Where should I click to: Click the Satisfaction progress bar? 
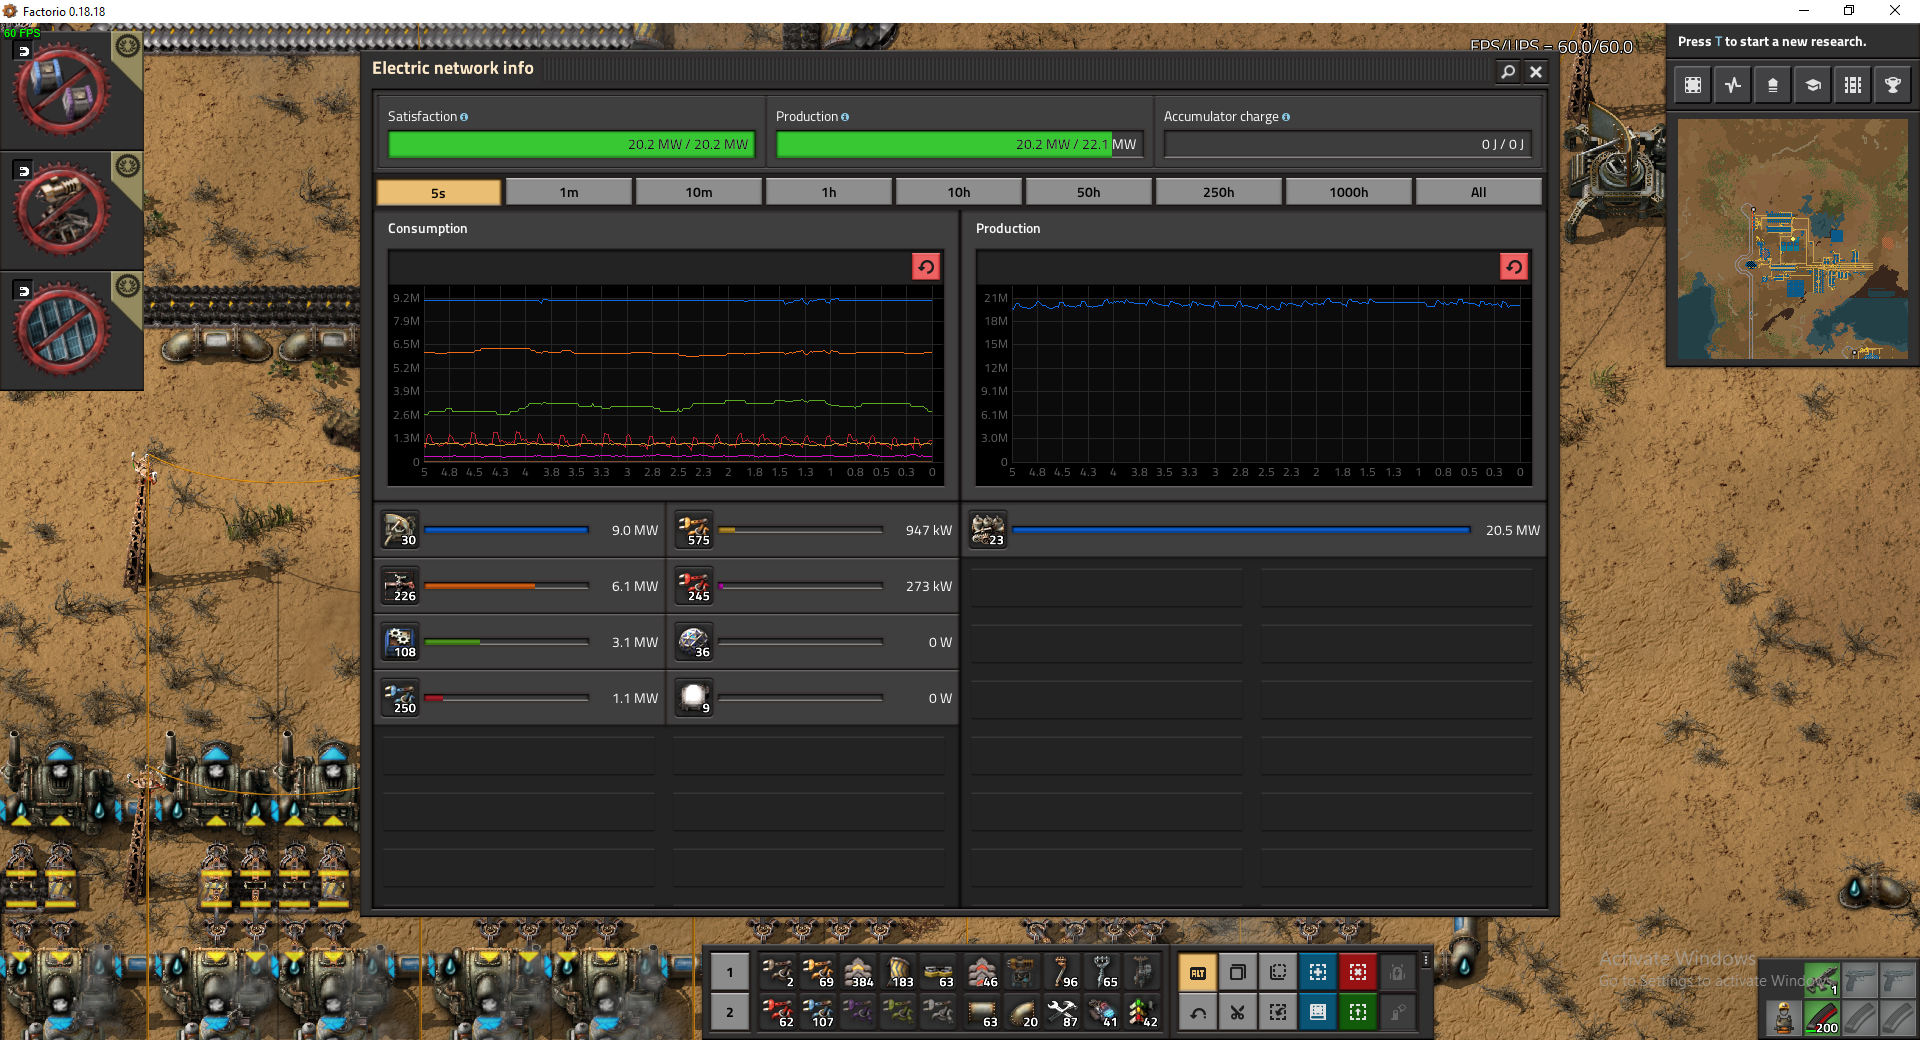[571, 144]
